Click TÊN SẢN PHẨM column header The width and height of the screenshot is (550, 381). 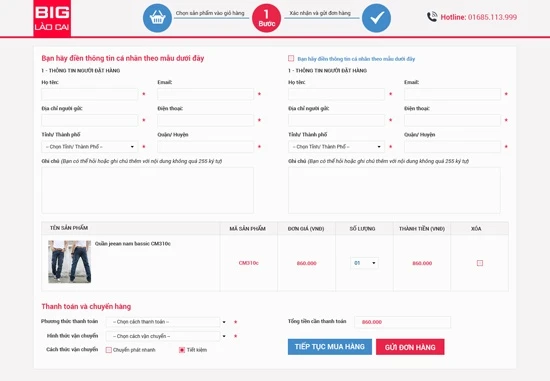(69, 228)
